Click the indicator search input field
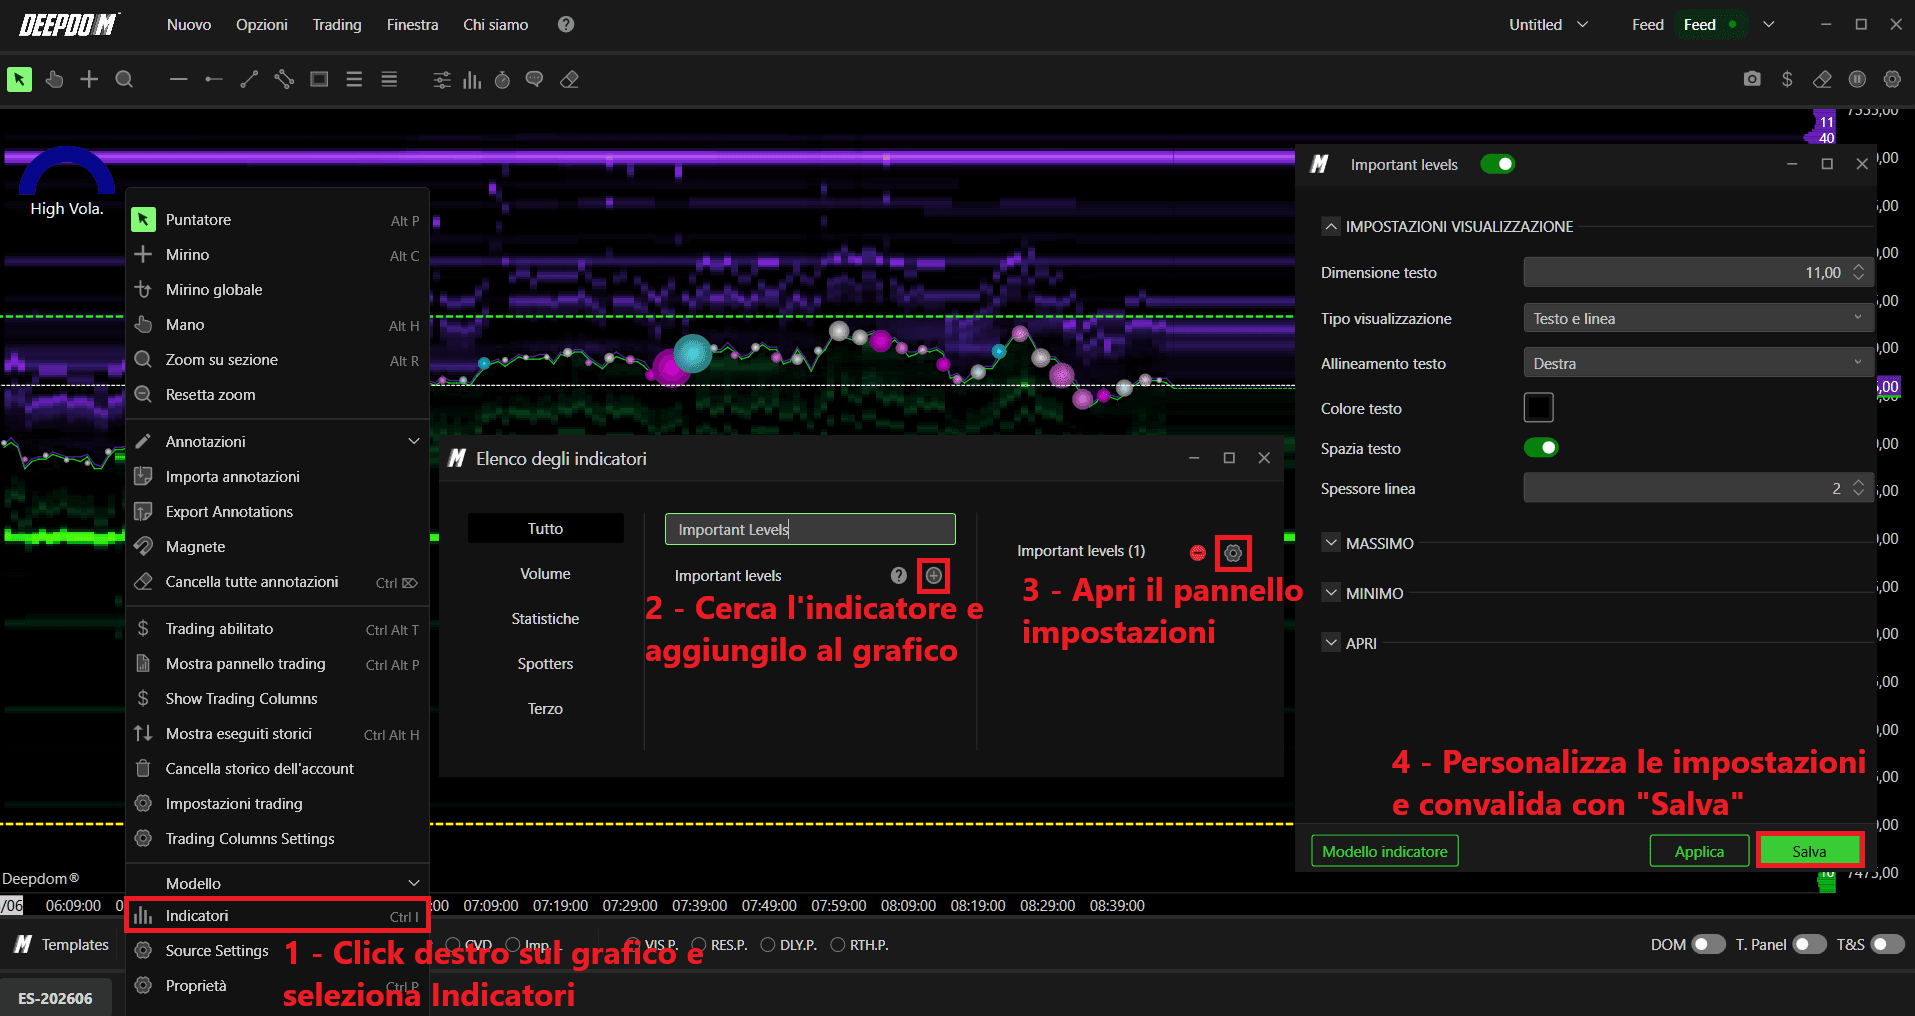 point(810,529)
